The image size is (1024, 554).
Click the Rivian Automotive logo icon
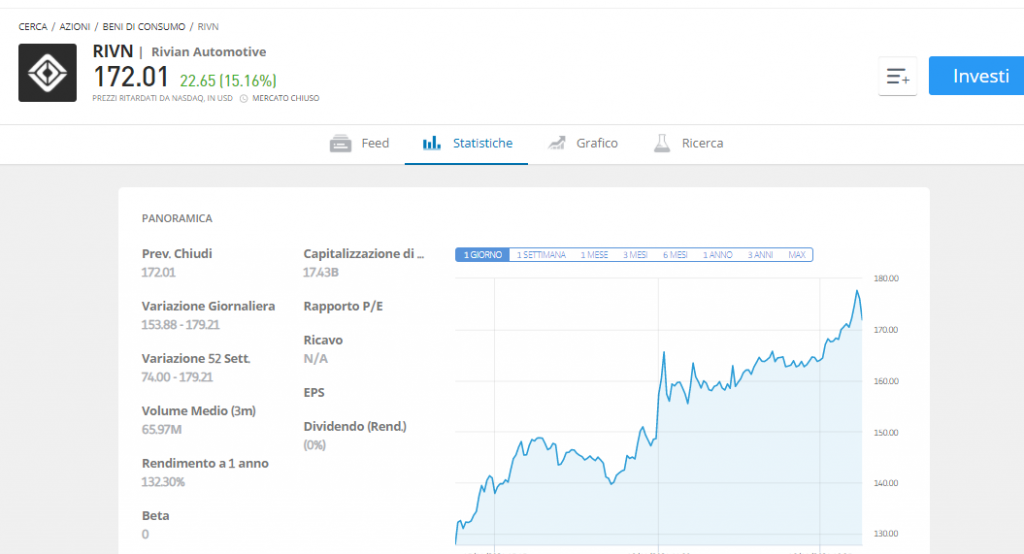click(x=48, y=73)
